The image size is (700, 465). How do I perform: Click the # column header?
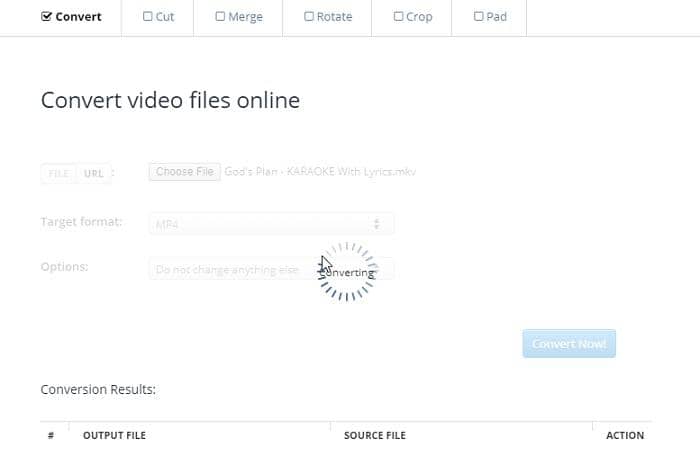51,435
